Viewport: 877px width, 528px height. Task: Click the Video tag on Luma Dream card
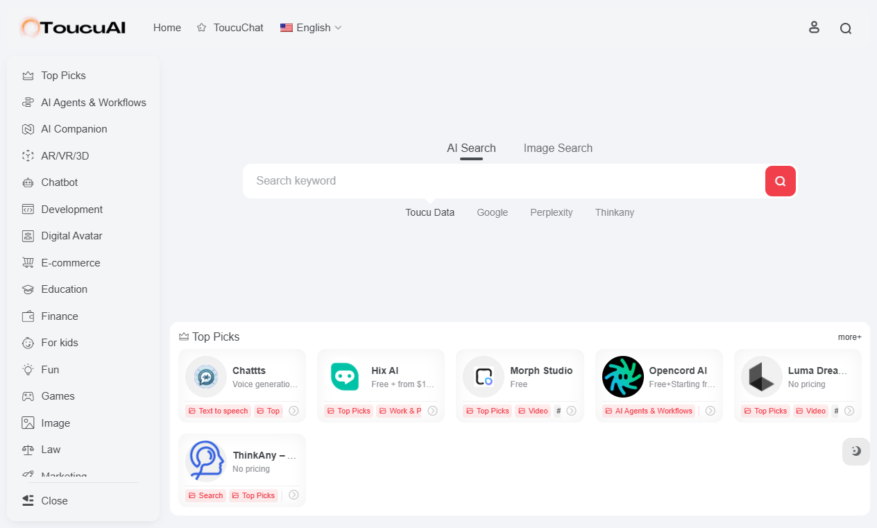(810, 411)
